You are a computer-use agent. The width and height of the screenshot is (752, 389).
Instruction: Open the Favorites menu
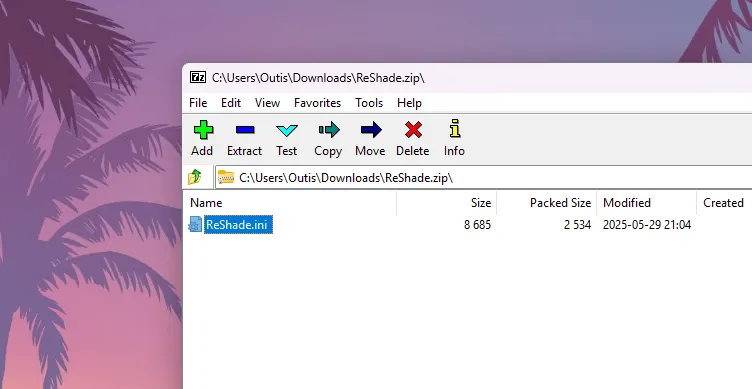point(317,103)
